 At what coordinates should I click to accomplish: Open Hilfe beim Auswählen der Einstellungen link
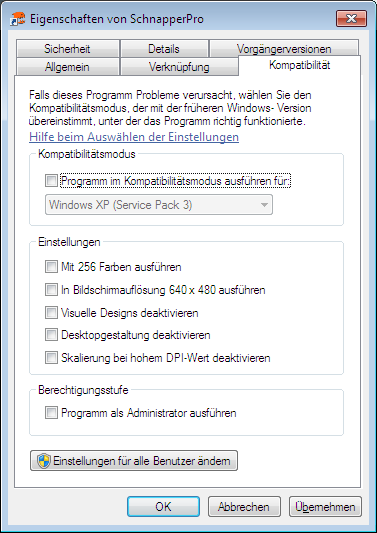pyautogui.click(x=134, y=137)
